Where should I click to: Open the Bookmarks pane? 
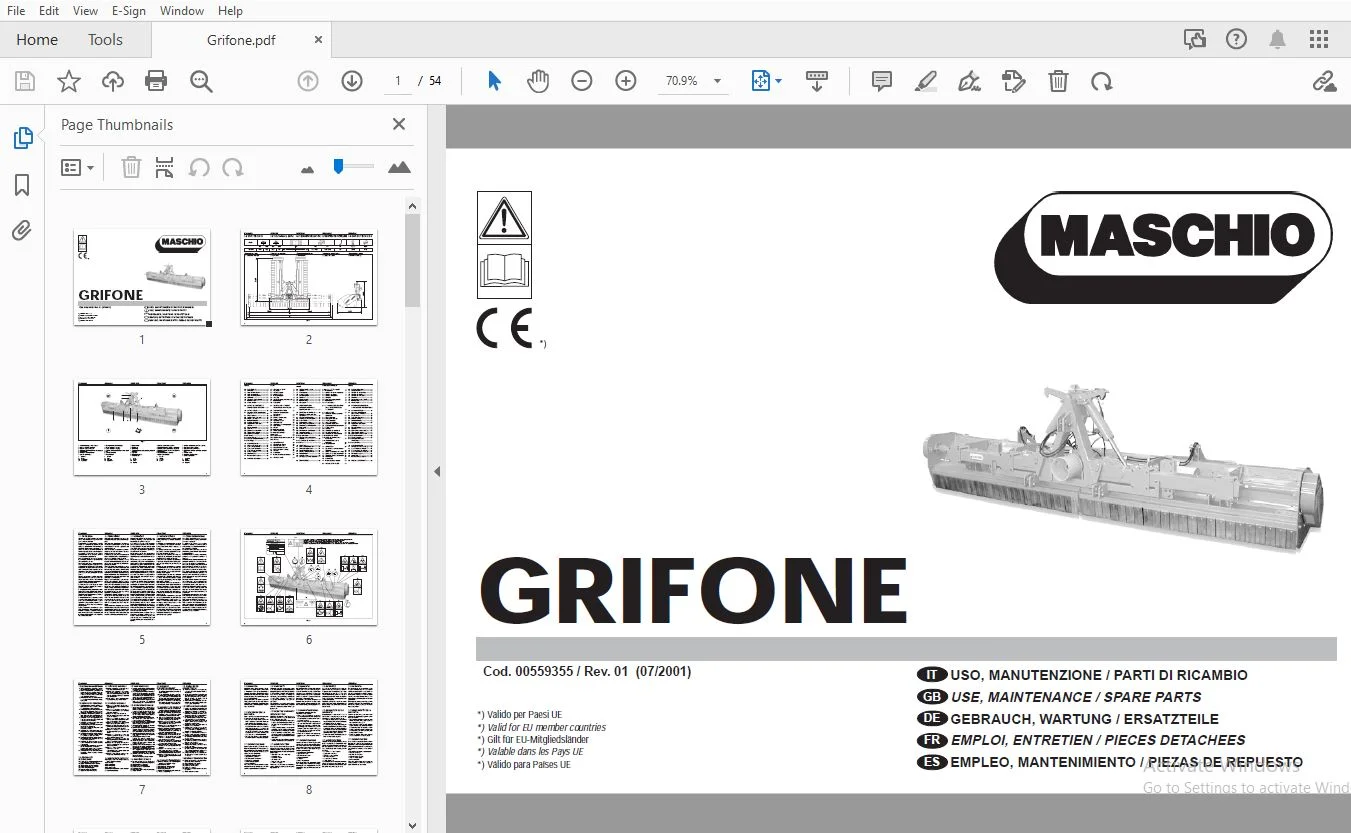pos(22,185)
